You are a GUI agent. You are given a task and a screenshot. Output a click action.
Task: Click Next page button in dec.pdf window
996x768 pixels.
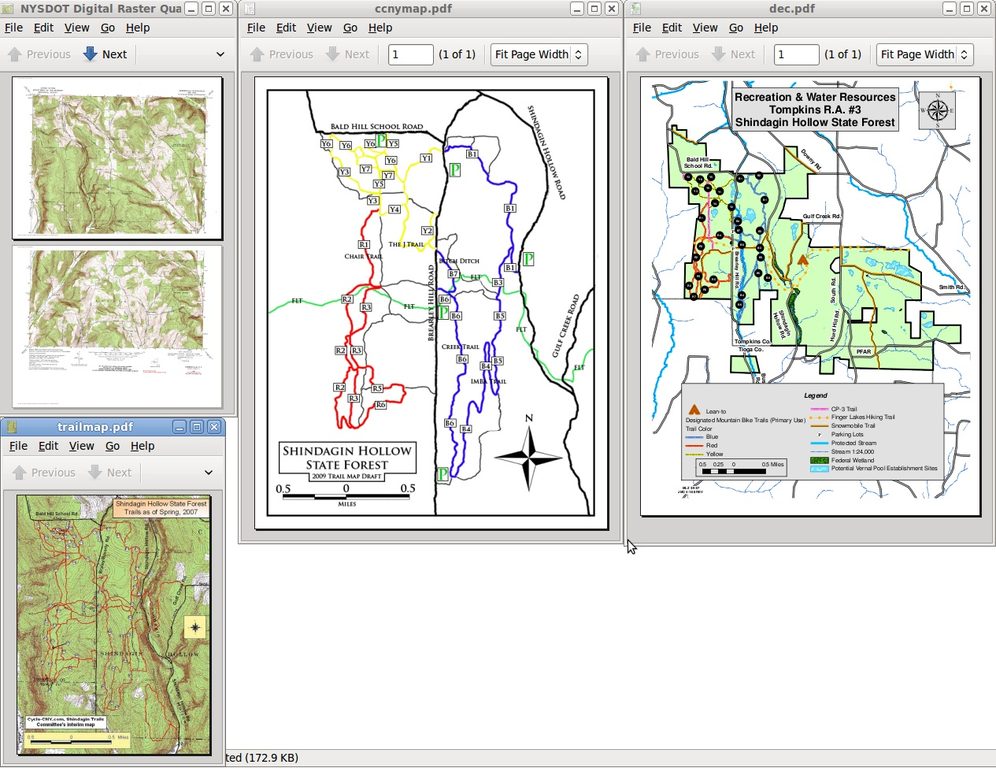click(733, 54)
